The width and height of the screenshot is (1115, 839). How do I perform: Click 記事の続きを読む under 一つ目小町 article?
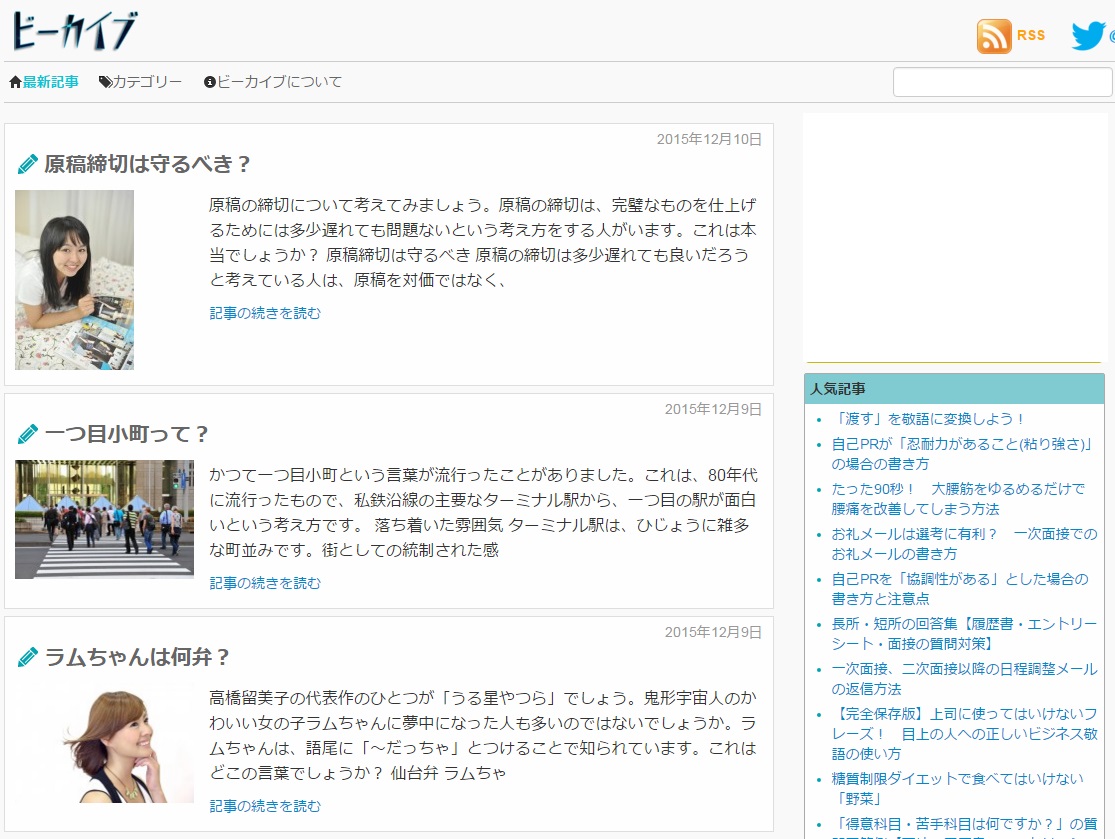[265, 583]
